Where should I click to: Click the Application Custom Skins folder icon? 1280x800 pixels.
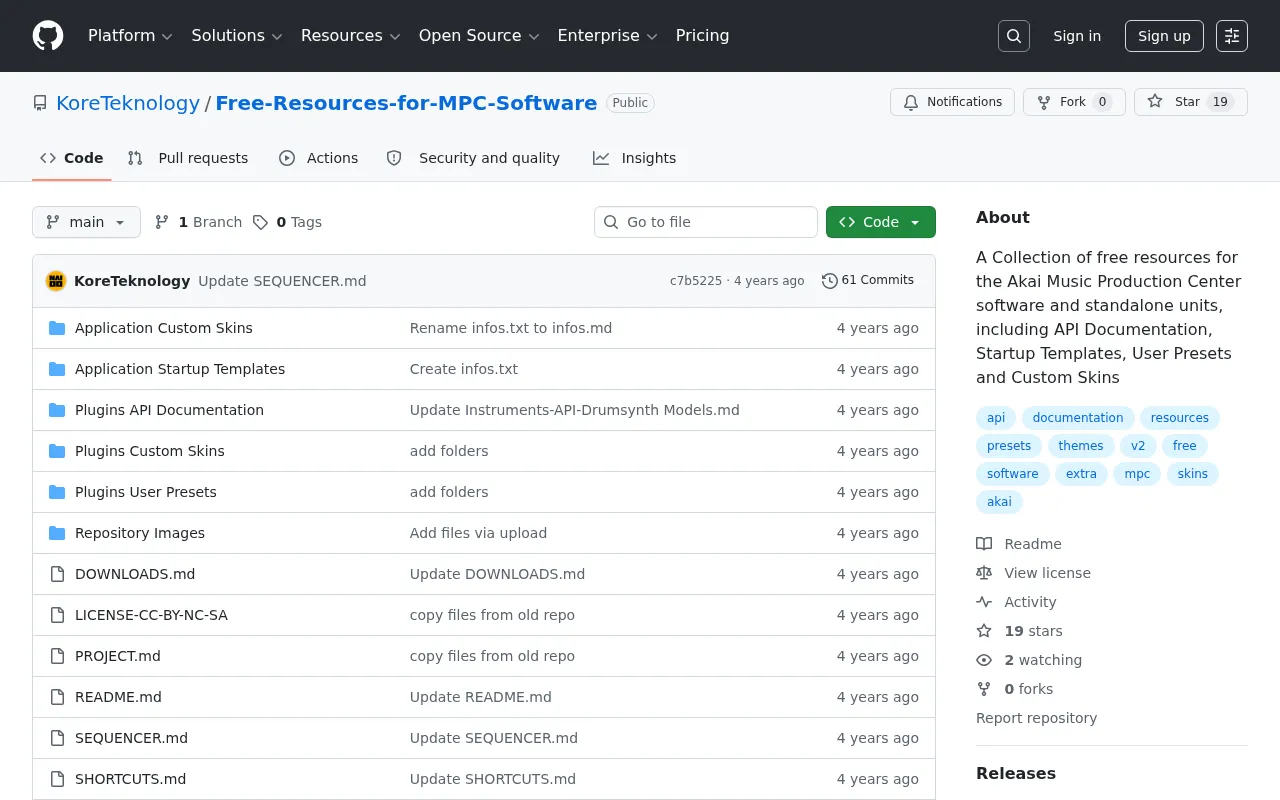pos(57,328)
